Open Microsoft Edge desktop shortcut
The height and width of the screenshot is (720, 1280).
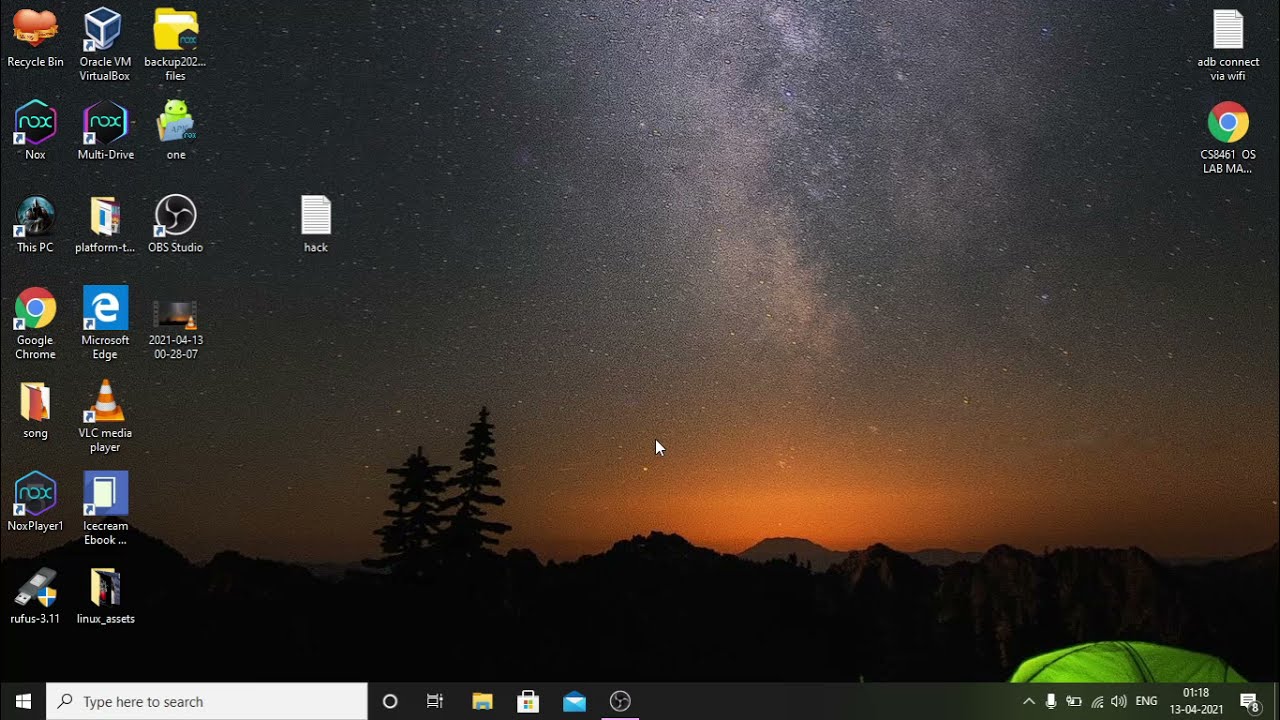tap(105, 323)
